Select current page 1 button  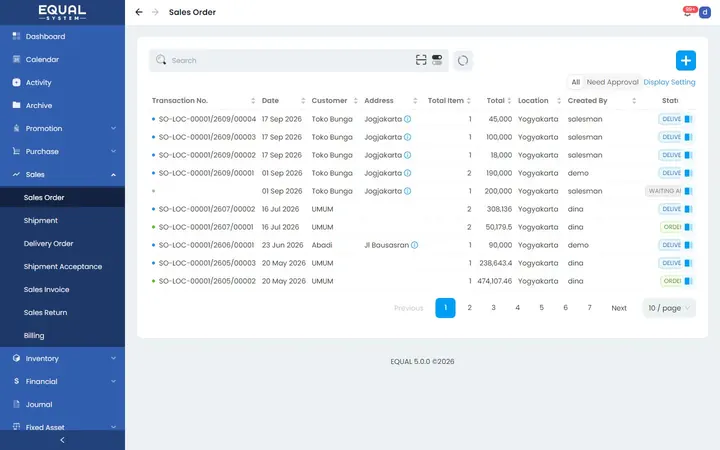coord(445,308)
